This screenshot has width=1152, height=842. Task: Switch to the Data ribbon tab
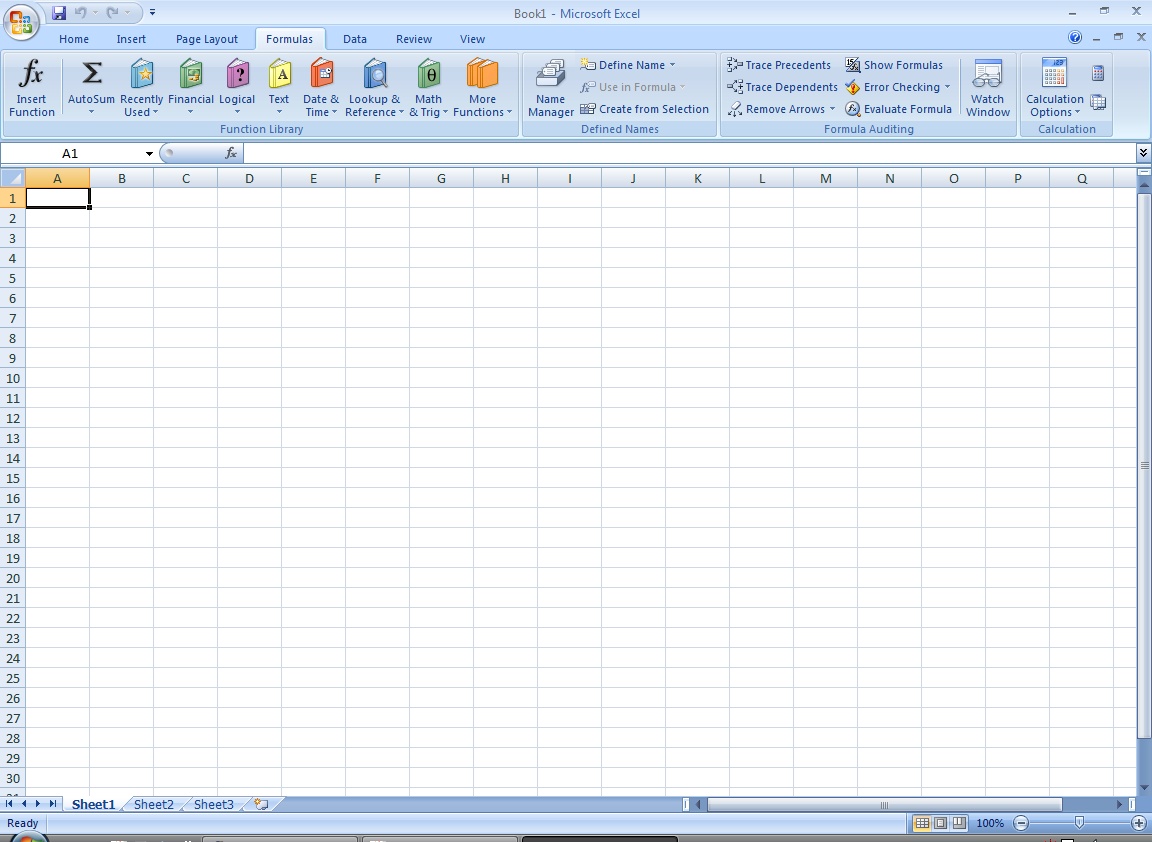tap(355, 39)
